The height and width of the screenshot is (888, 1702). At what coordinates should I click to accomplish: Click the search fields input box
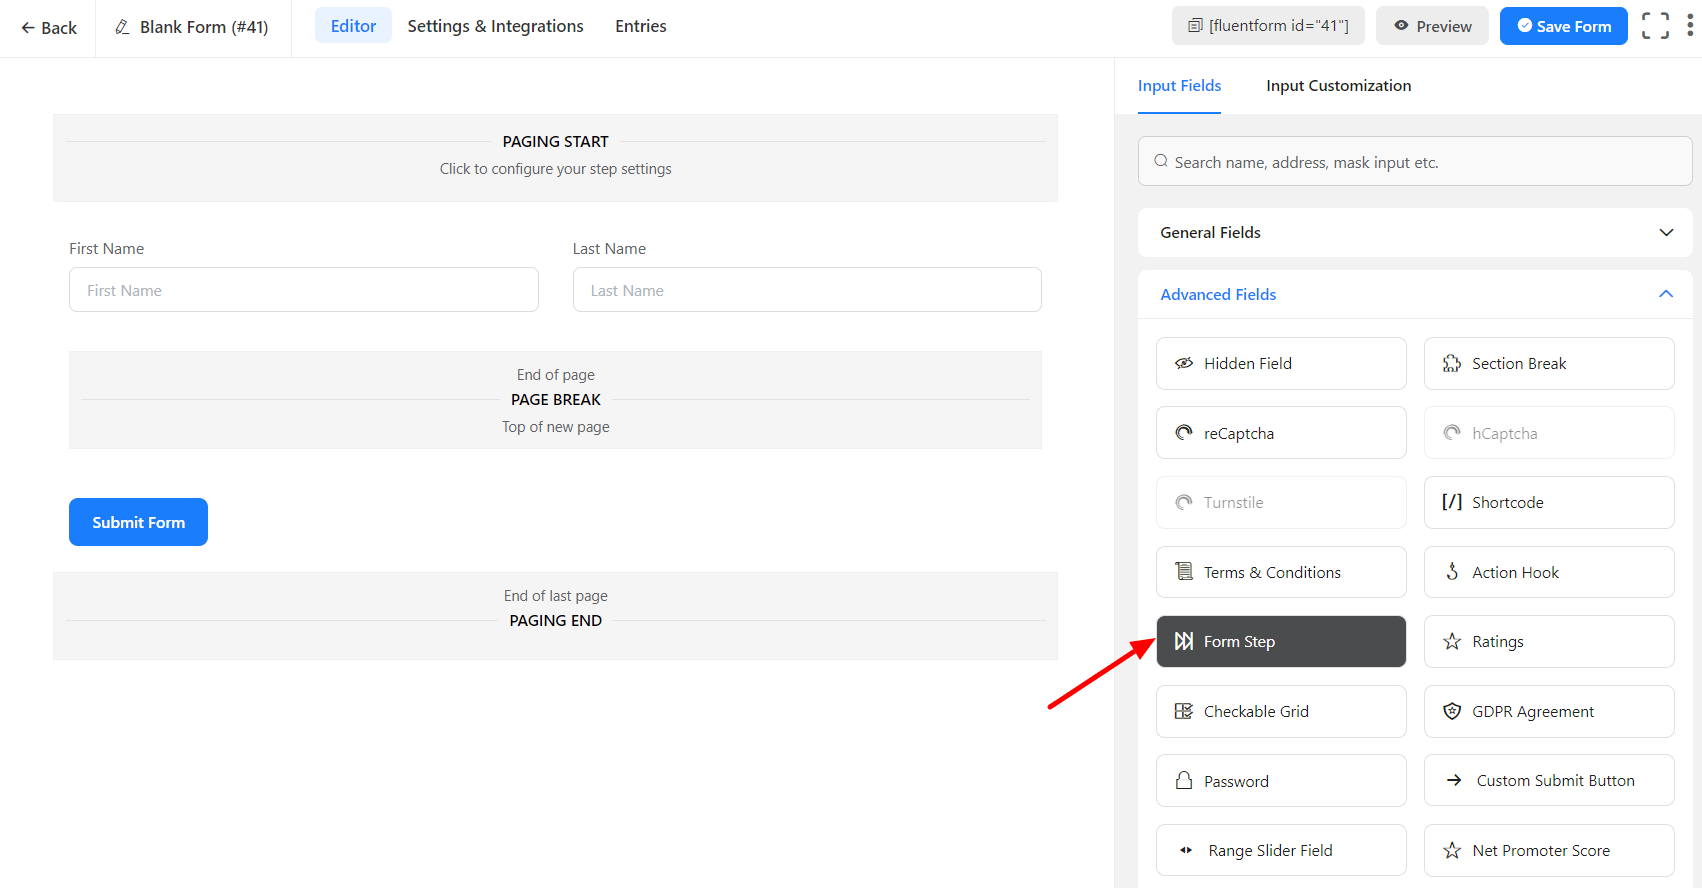(1414, 162)
